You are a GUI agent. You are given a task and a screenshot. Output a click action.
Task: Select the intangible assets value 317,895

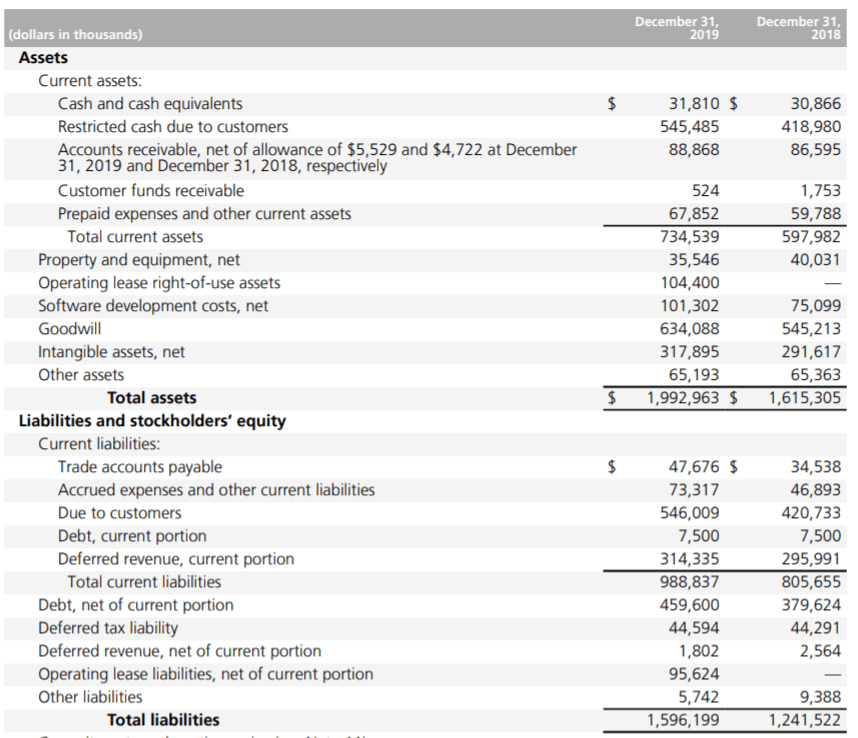(689, 351)
